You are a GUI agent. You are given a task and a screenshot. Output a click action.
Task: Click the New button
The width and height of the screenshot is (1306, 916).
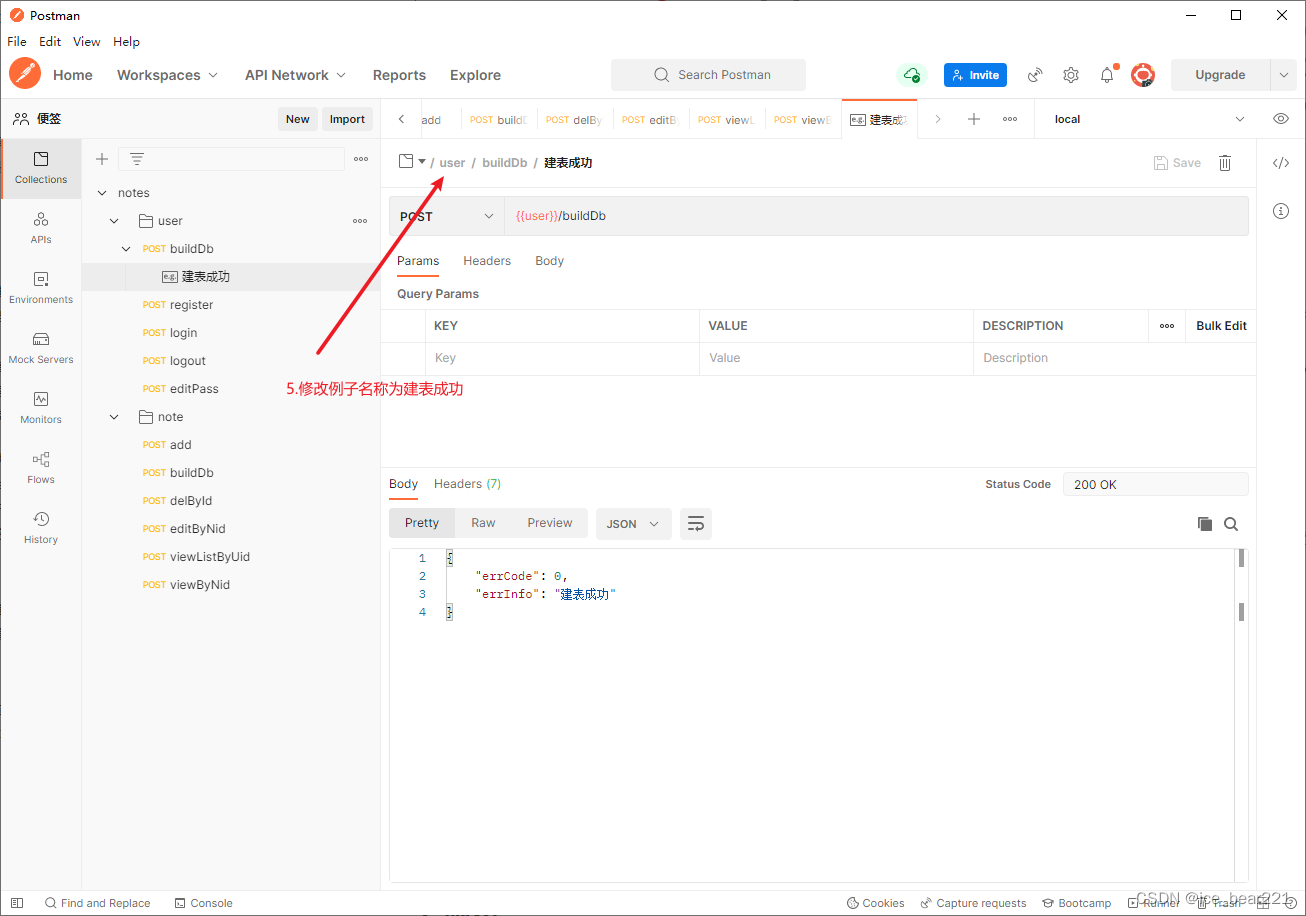(x=298, y=119)
